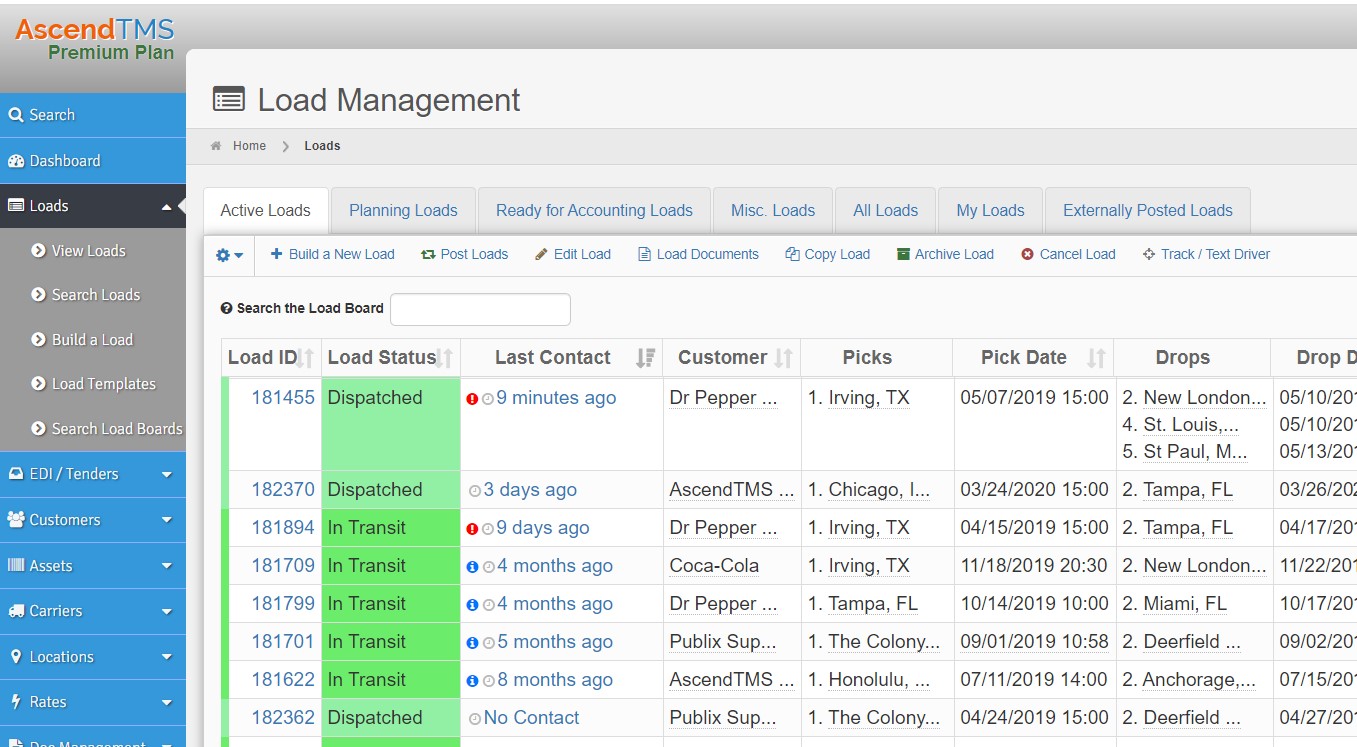Collapse the Loads sidebar section

92,206
